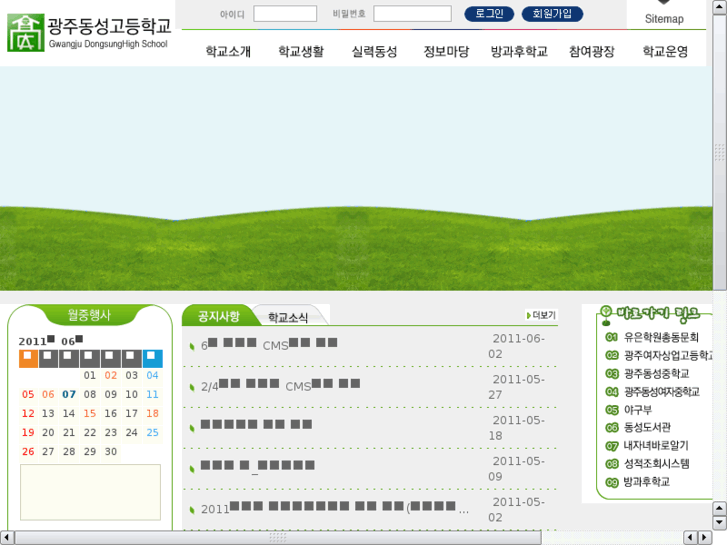Click the 07 내자녀바로알기 link
Viewport: 727px width, 545px height.
647,446
